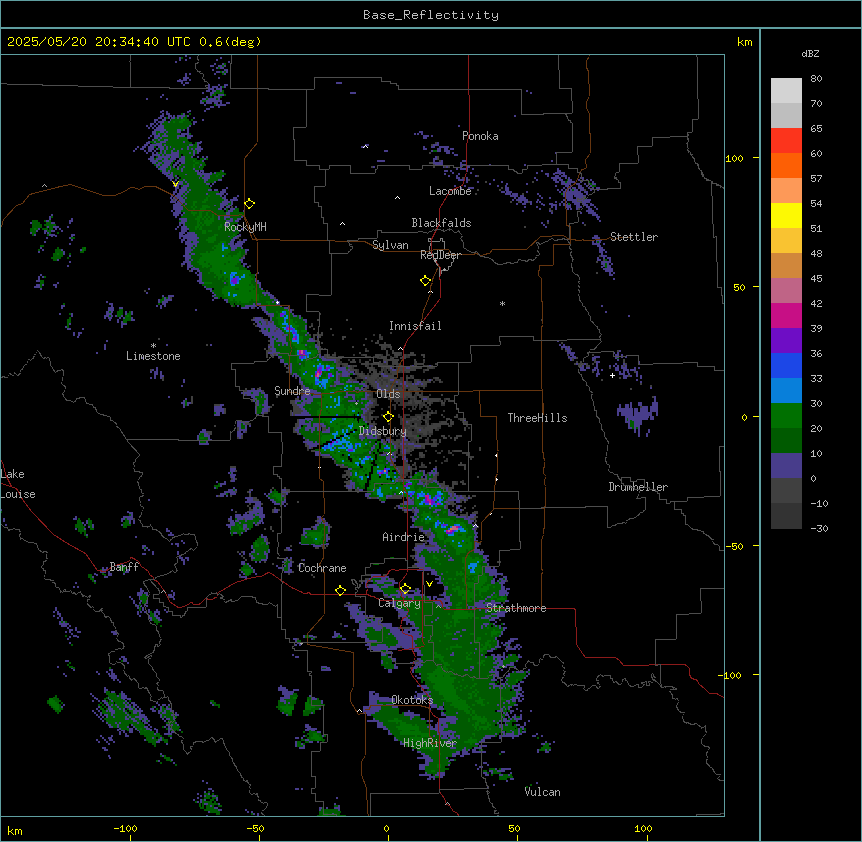Click the Didsbury city label
The image size is (862, 842).
coord(383,431)
